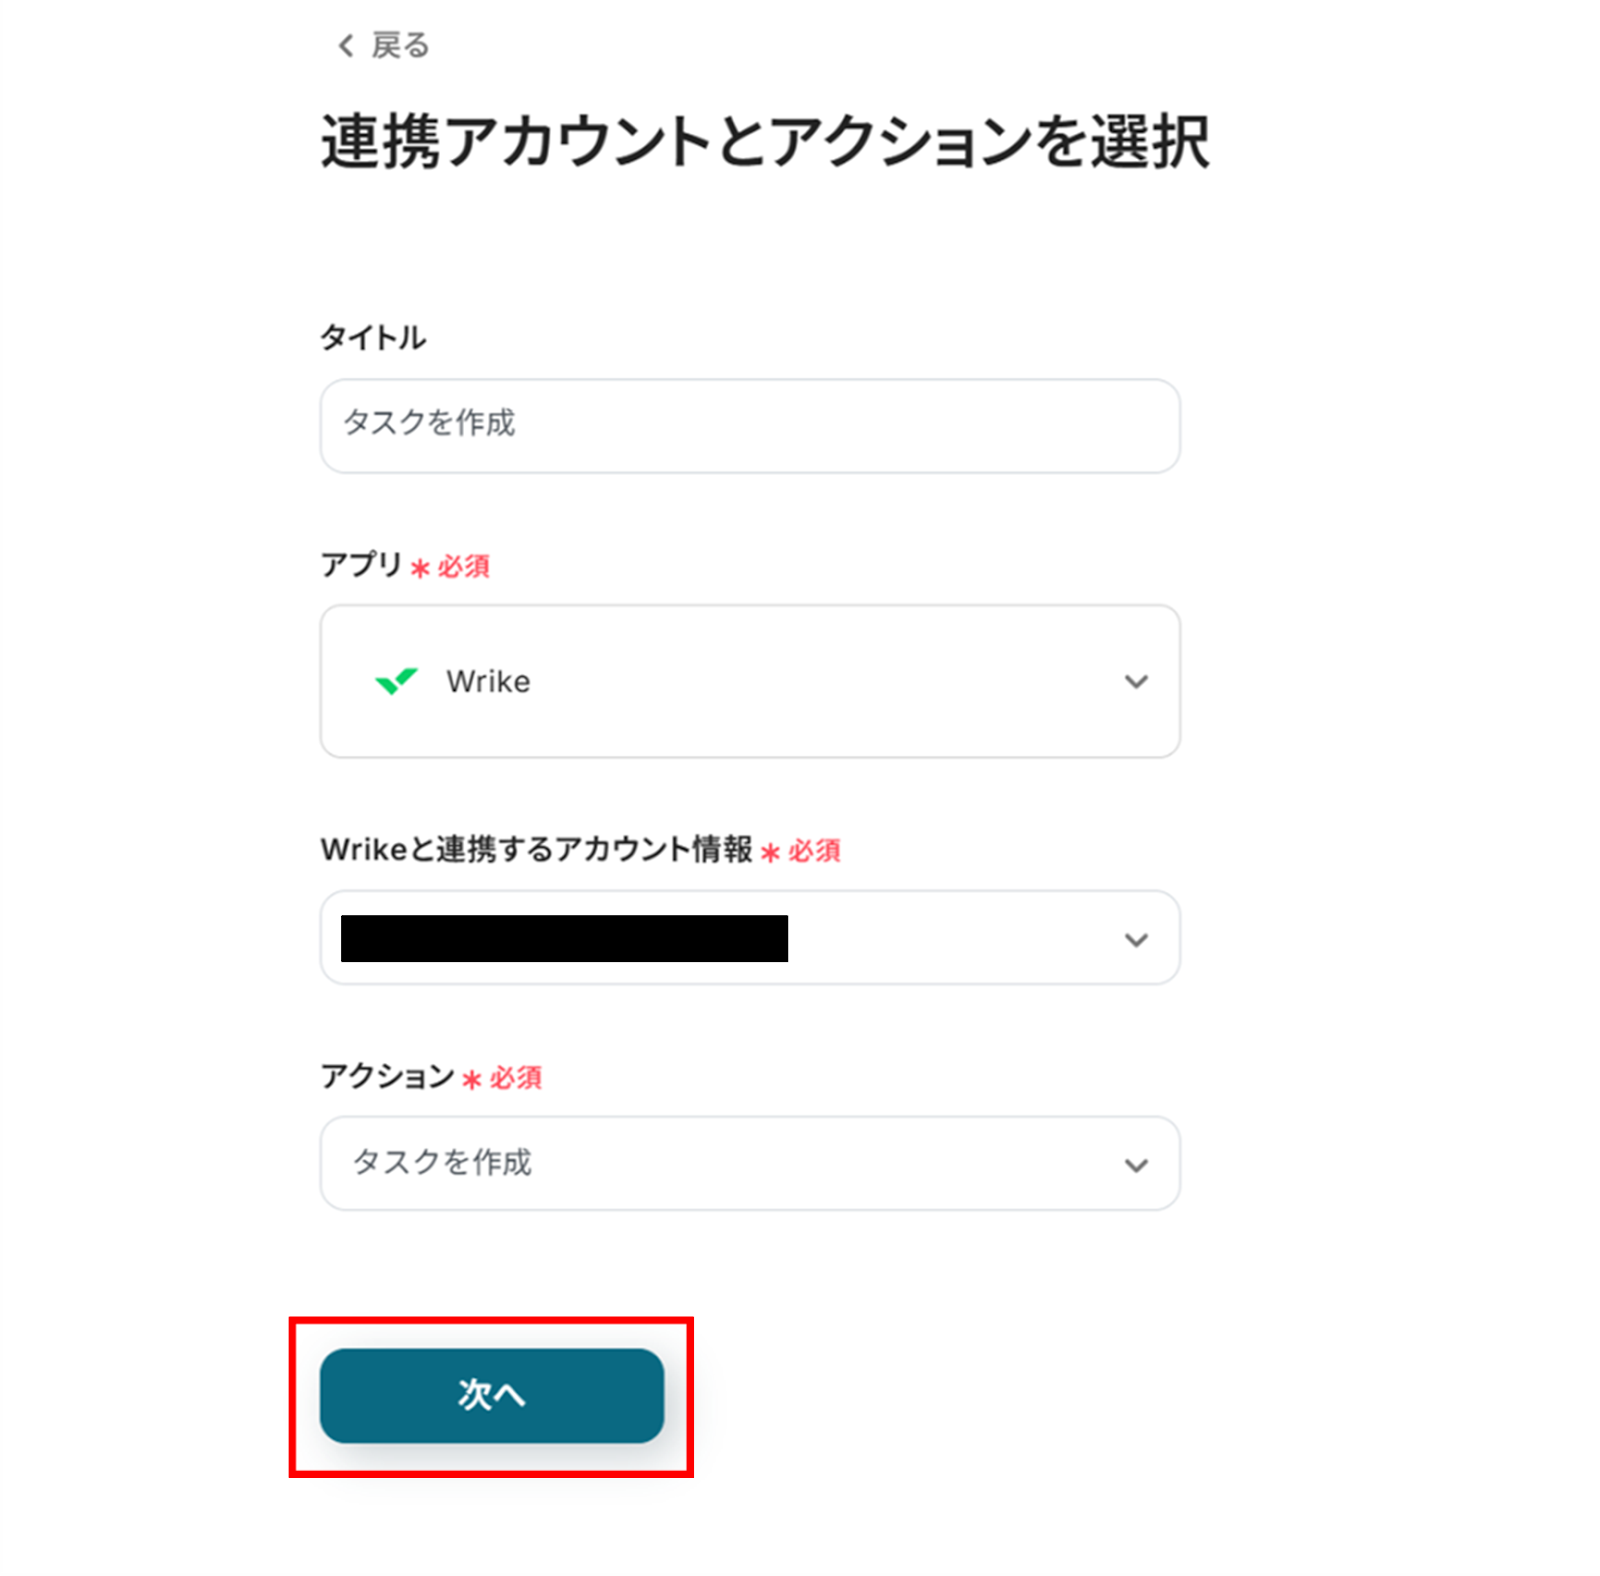Viewport: 1600px width, 1576px height.
Task: Click the red asterisk beside アクション label
Action: coord(472,1079)
